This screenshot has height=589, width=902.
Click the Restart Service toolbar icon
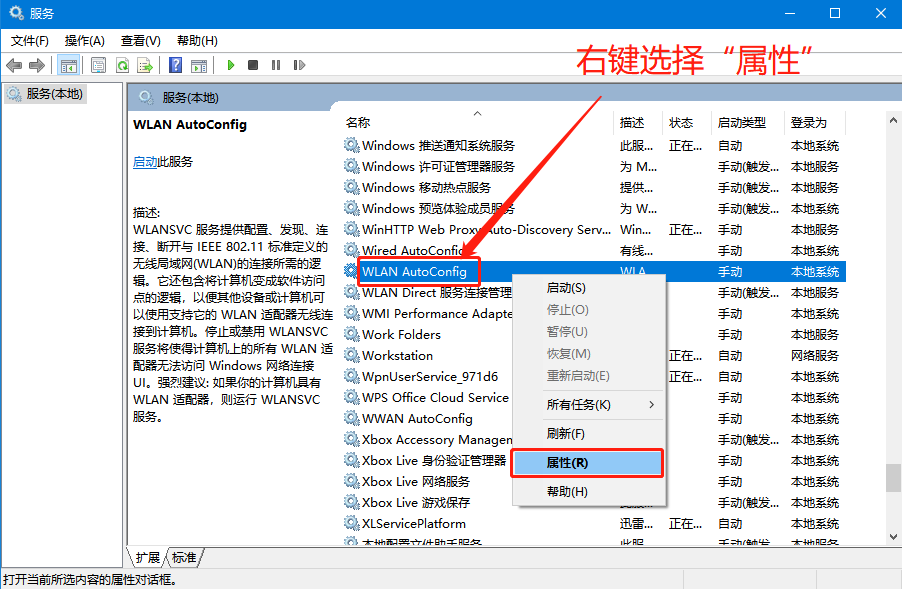(297, 65)
